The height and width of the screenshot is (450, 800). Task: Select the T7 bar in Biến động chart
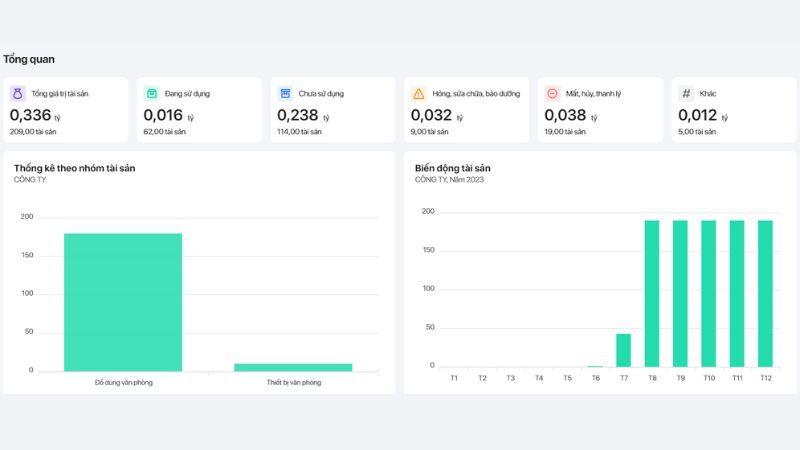[x=623, y=350]
